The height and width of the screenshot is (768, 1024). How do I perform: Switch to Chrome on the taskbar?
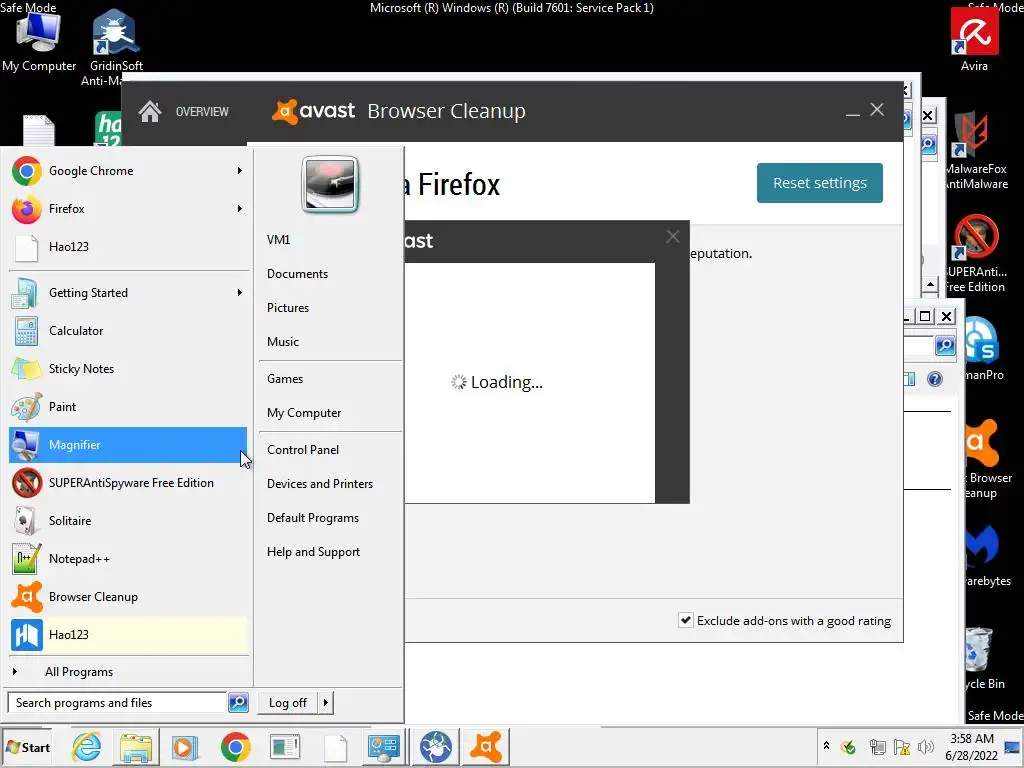[x=235, y=747]
